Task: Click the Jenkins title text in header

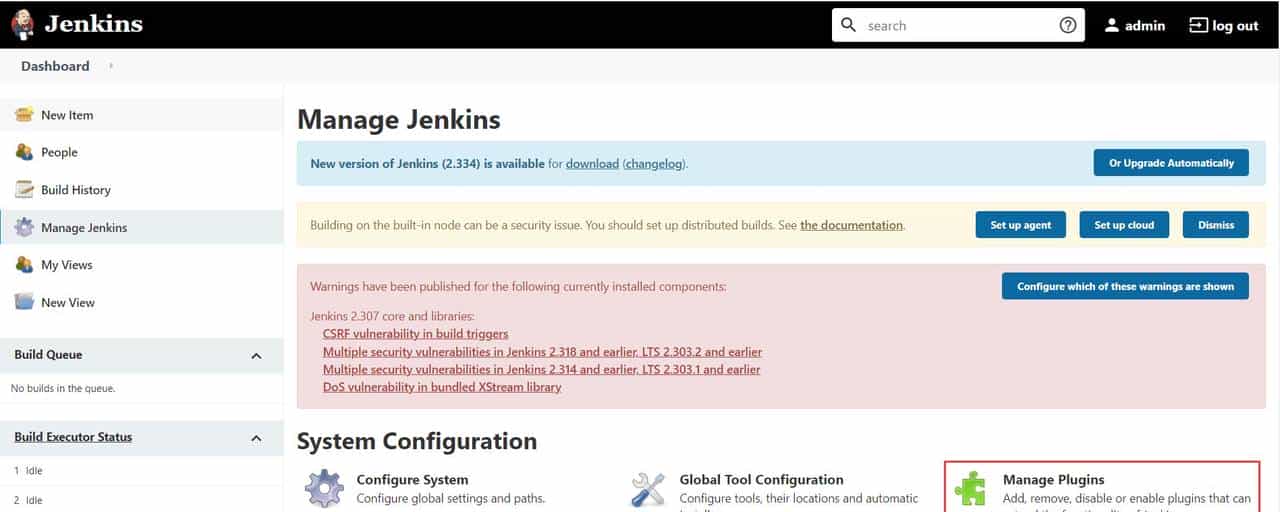Action: tap(94, 23)
